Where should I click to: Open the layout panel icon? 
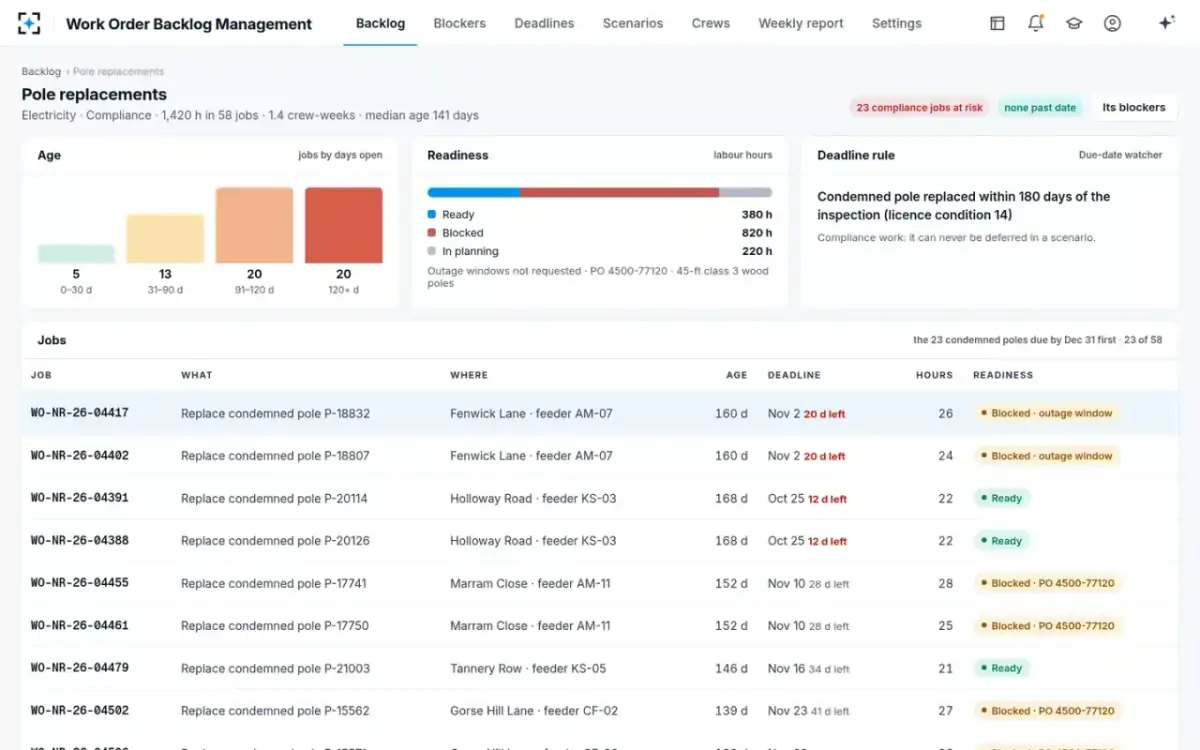click(997, 23)
